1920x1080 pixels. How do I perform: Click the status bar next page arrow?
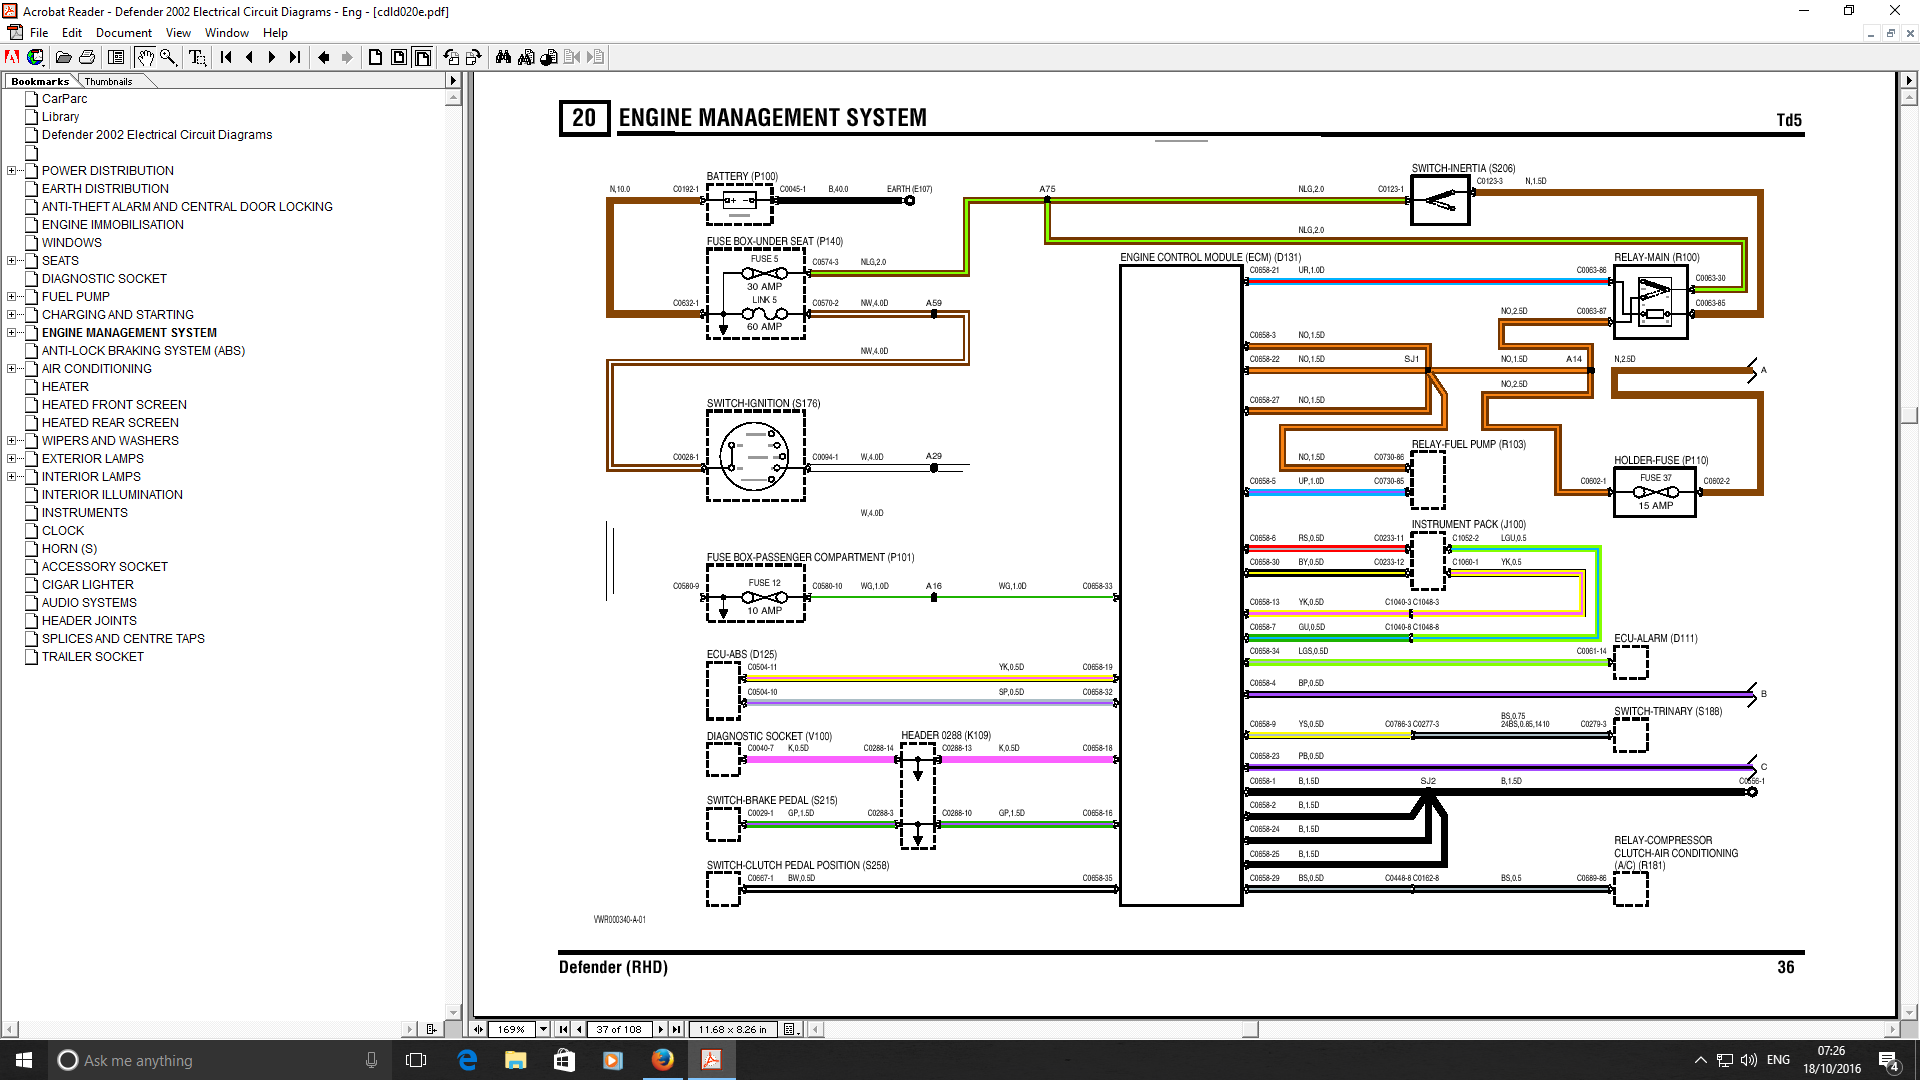[661, 1029]
